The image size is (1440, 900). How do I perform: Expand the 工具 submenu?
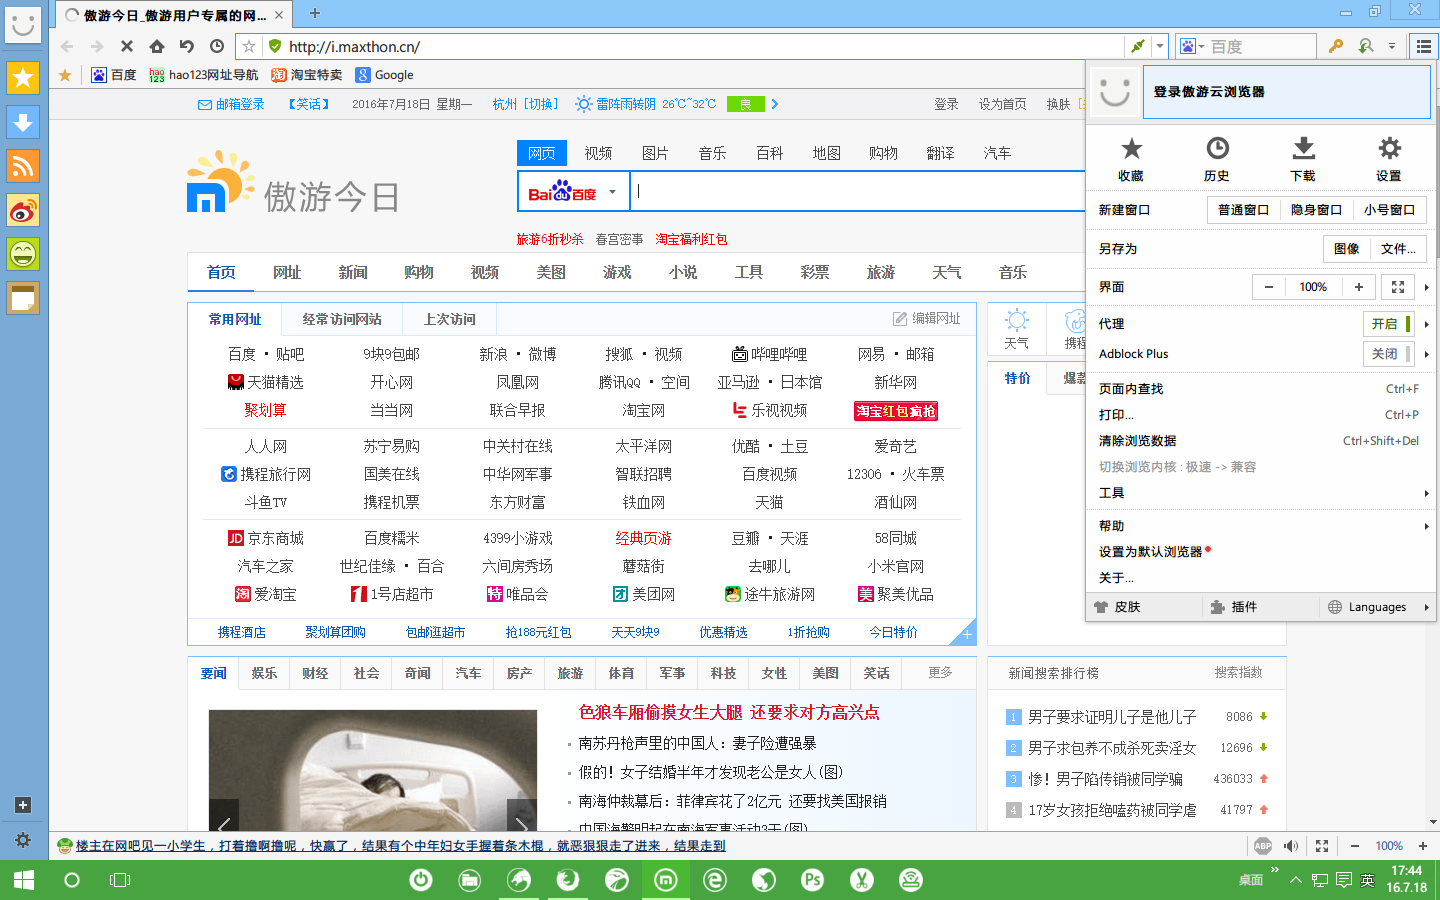coord(1261,493)
